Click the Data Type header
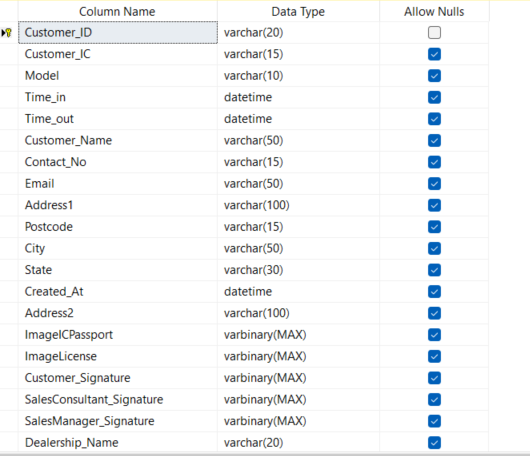The image size is (530, 456). [x=298, y=12]
